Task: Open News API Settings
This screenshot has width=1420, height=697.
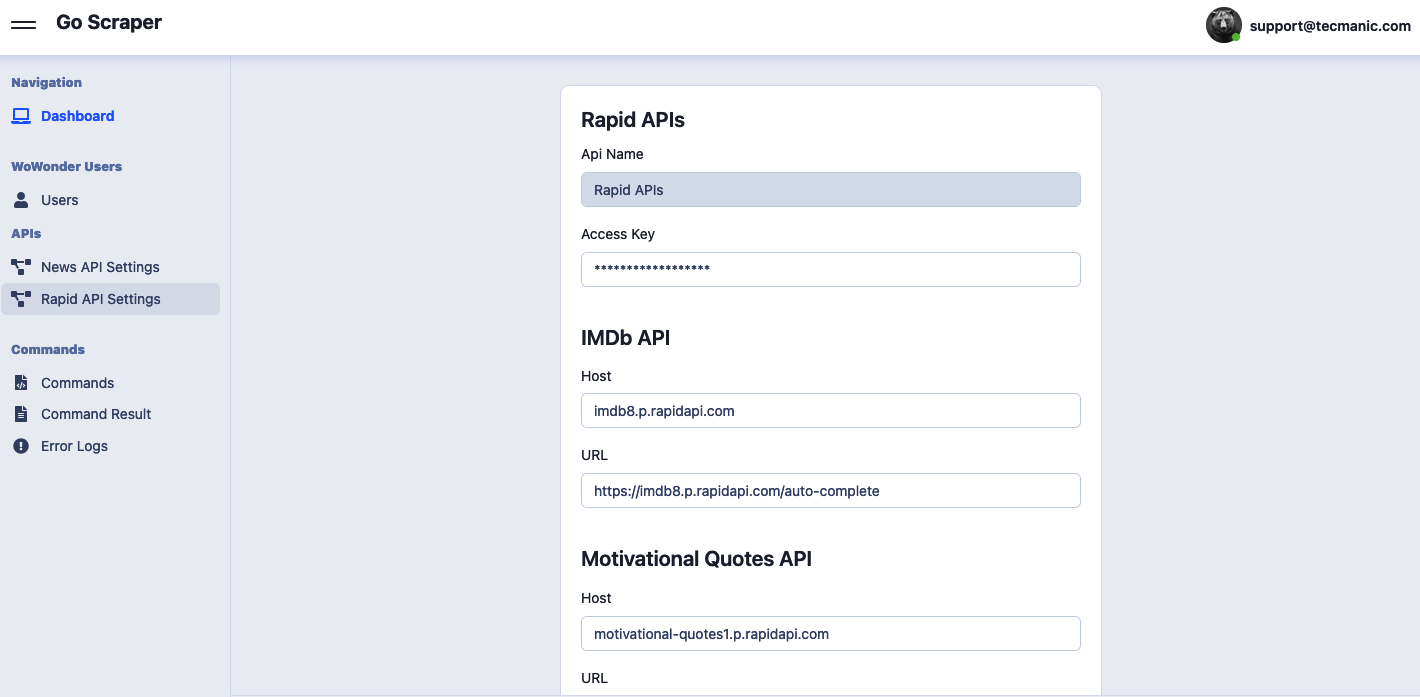Action: coord(100,267)
